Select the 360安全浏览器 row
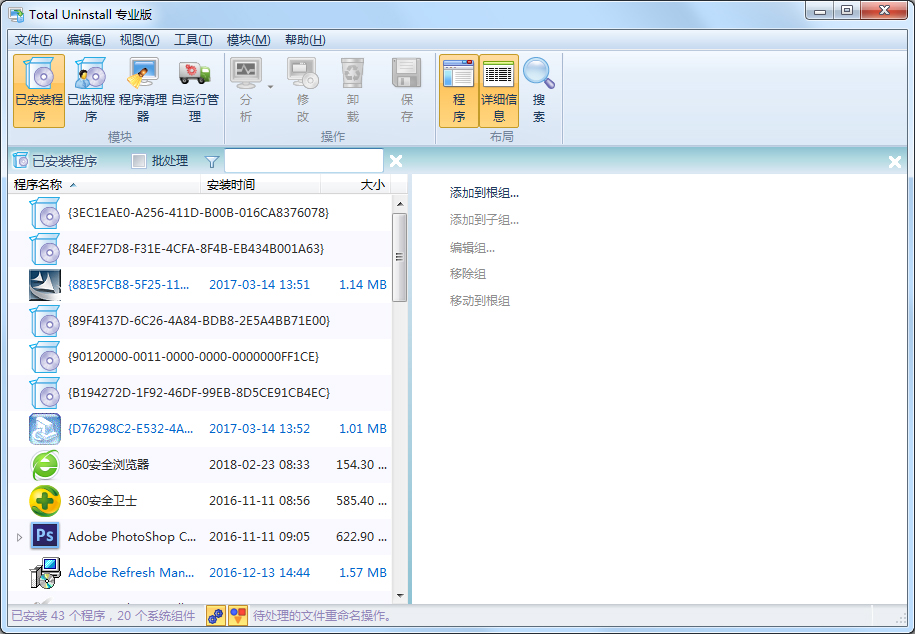The width and height of the screenshot is (915, 634). [200, 465]
